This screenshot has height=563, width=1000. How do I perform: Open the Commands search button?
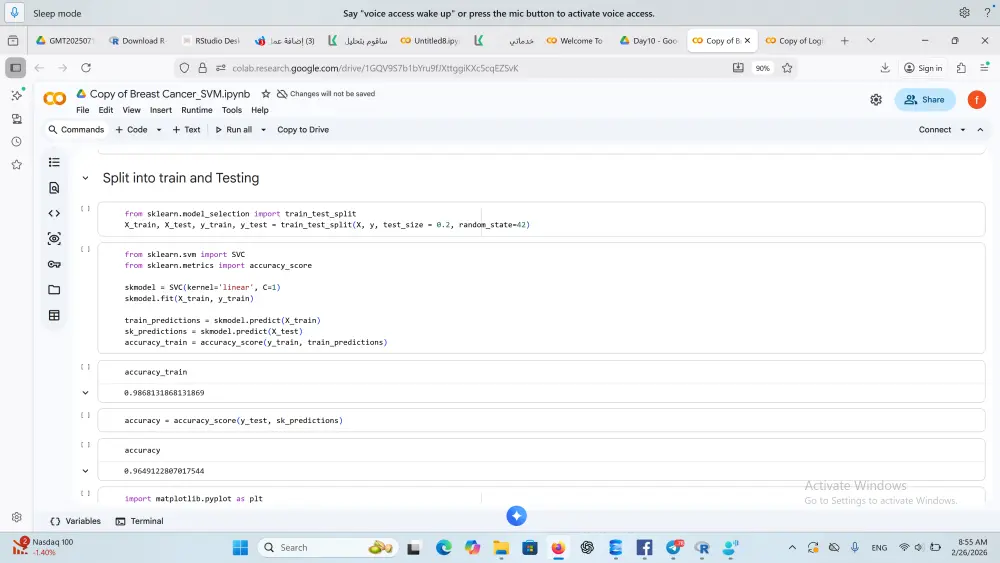(x=76, y=130)
